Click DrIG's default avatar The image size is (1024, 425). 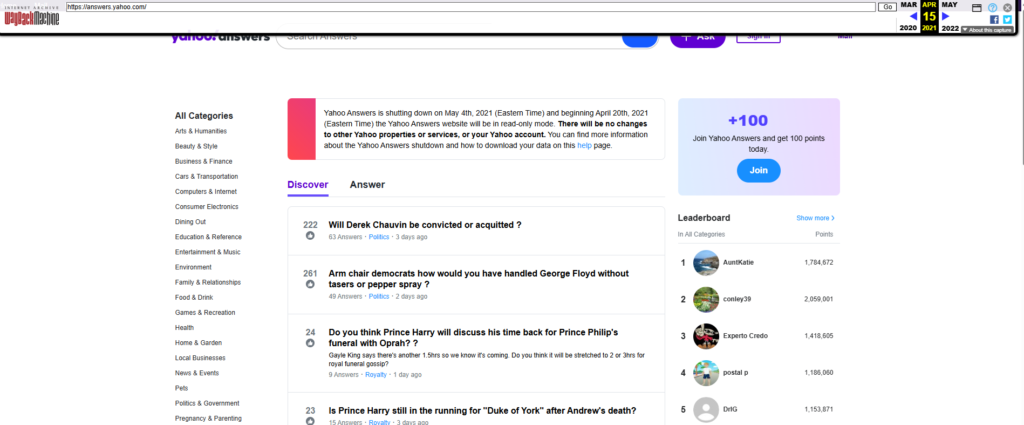[x=706, y=409]
